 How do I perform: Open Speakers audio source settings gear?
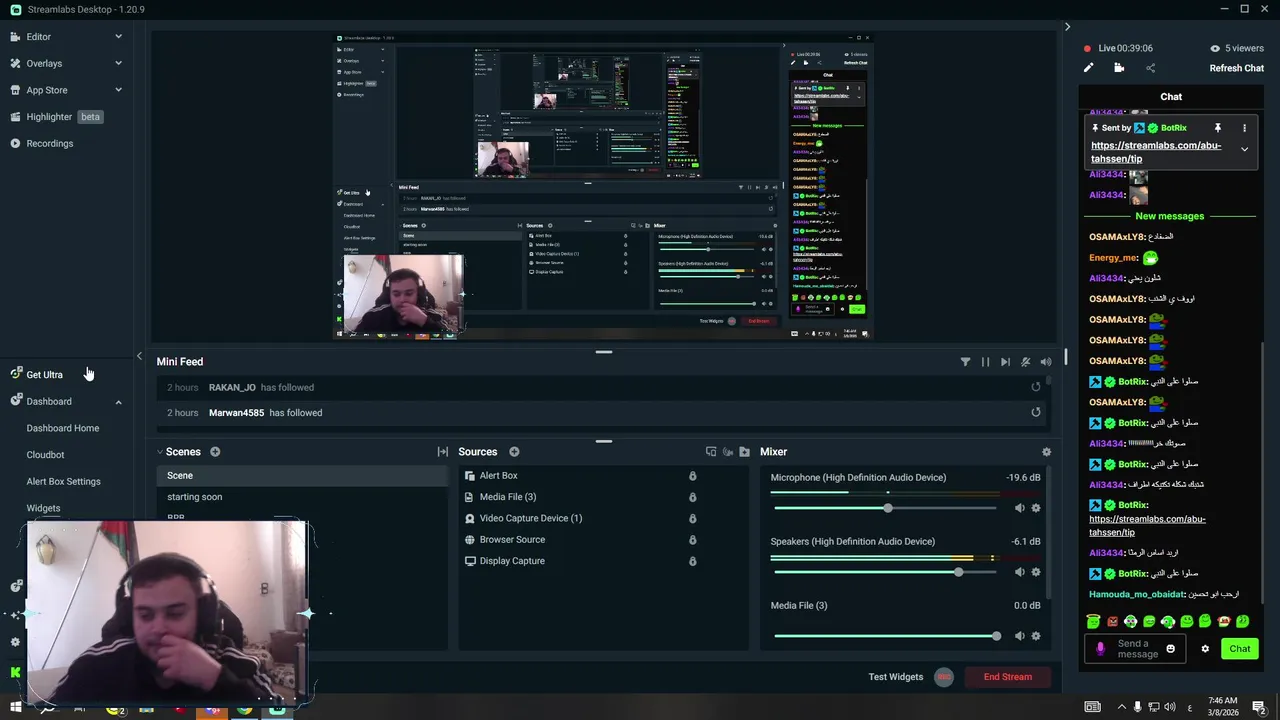1036,572
